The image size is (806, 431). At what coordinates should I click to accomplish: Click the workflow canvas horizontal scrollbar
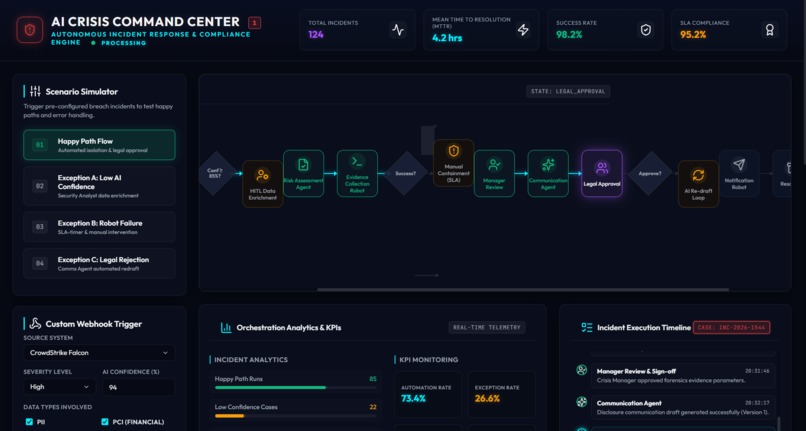click(523, 290)
